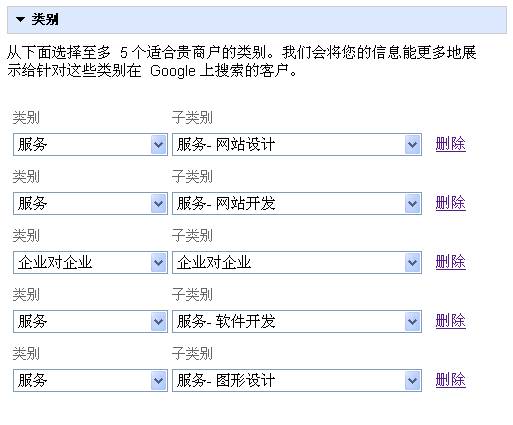The image size is (513, 425).
Task: Open the second row 服务 category dropdown arrow
Action: (159, 204)
